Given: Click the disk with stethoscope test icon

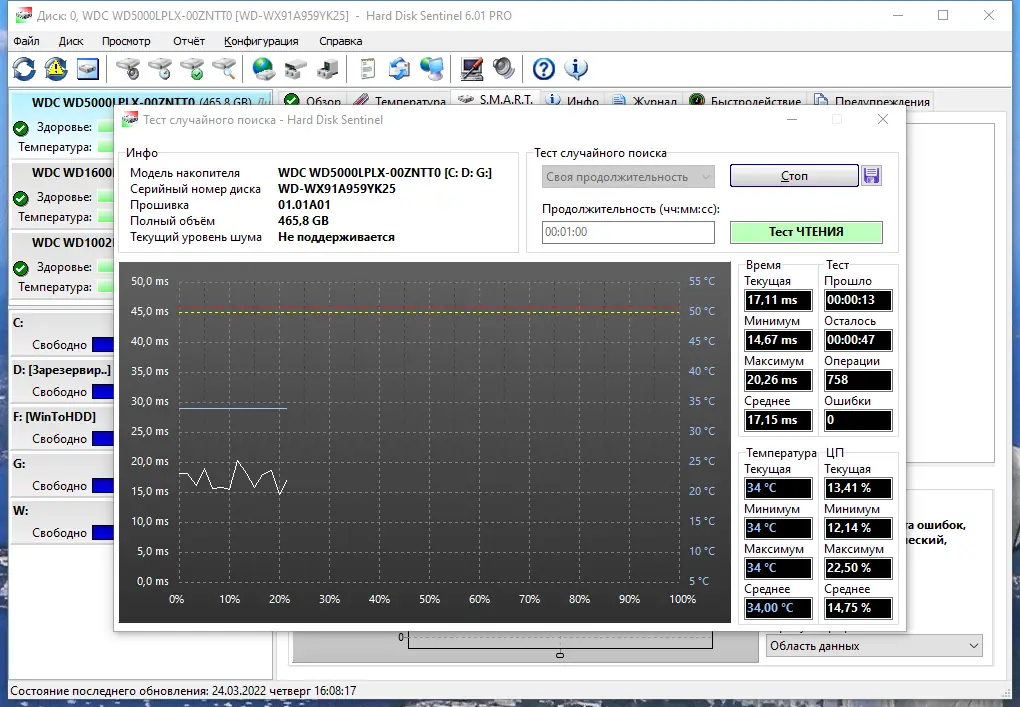Looking at the screenshot, I should [128, 68].
